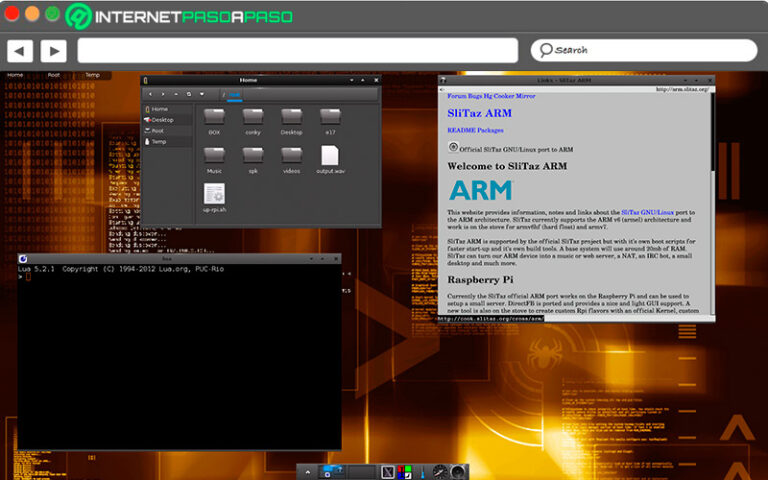This screenshot has height=480, width=768.
Task: Open the Forum link on the SliTaz page
Action: coord(457,96)
